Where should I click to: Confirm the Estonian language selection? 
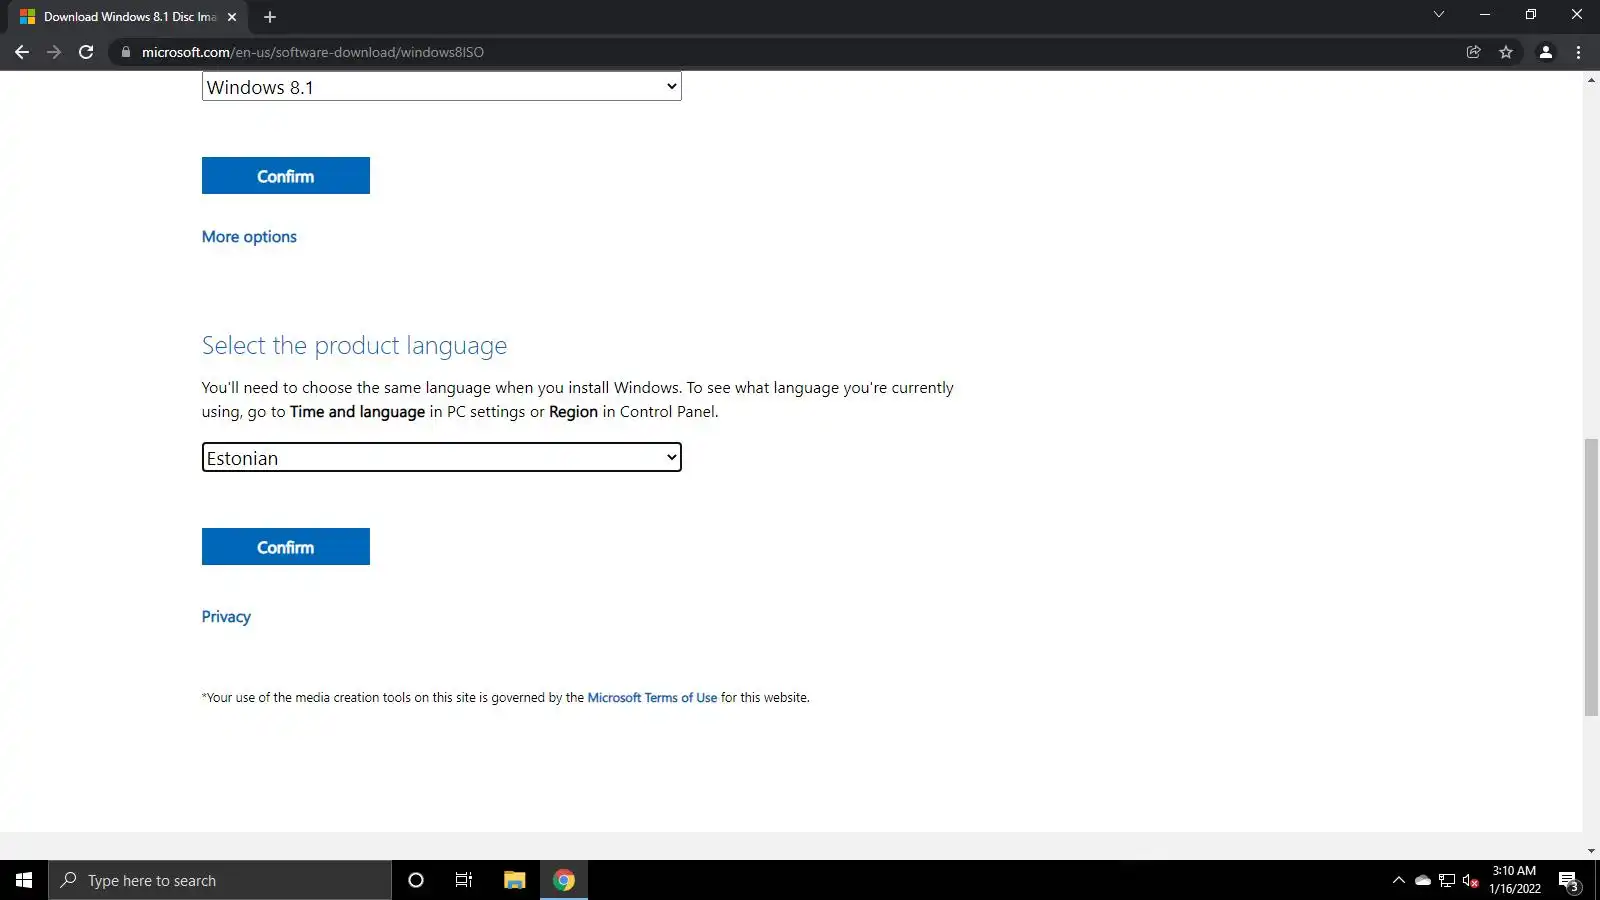tap(286, 547)
